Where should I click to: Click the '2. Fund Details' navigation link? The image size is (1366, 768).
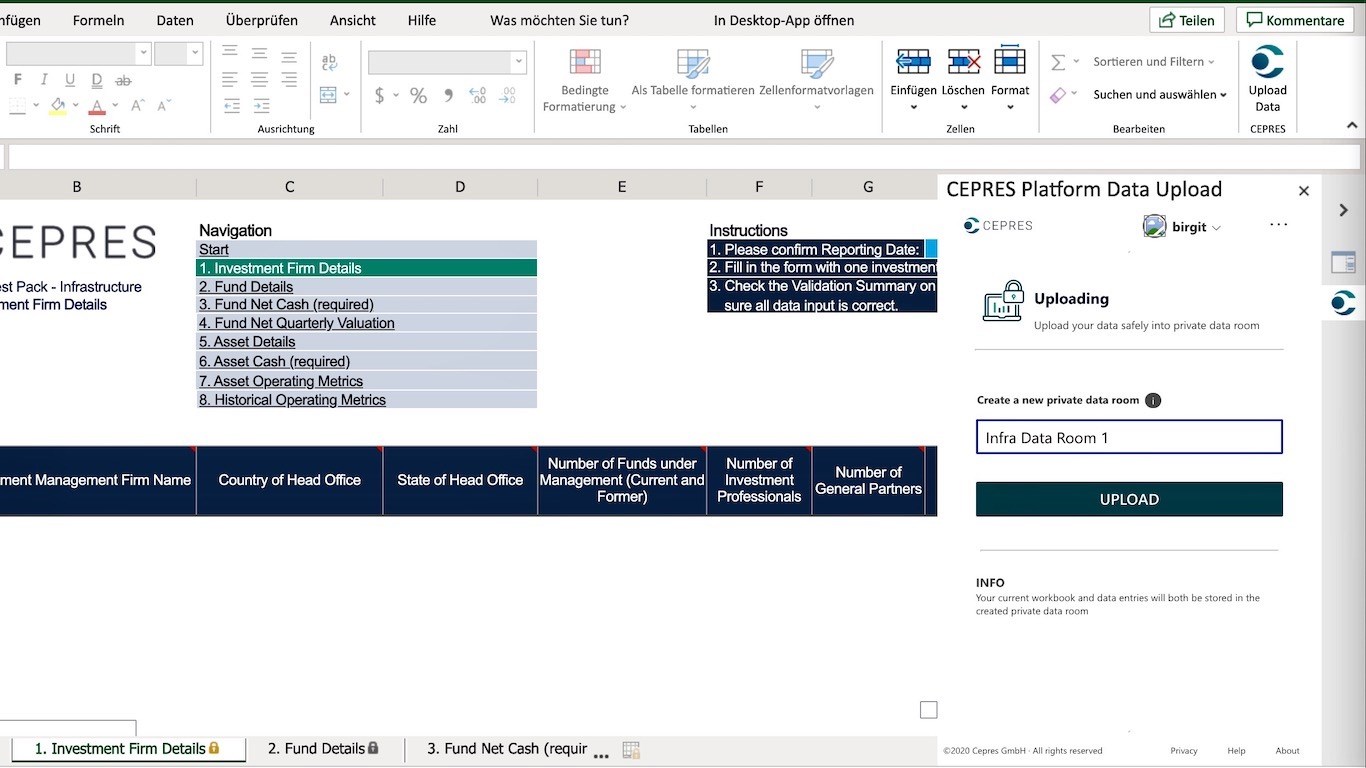246,287
